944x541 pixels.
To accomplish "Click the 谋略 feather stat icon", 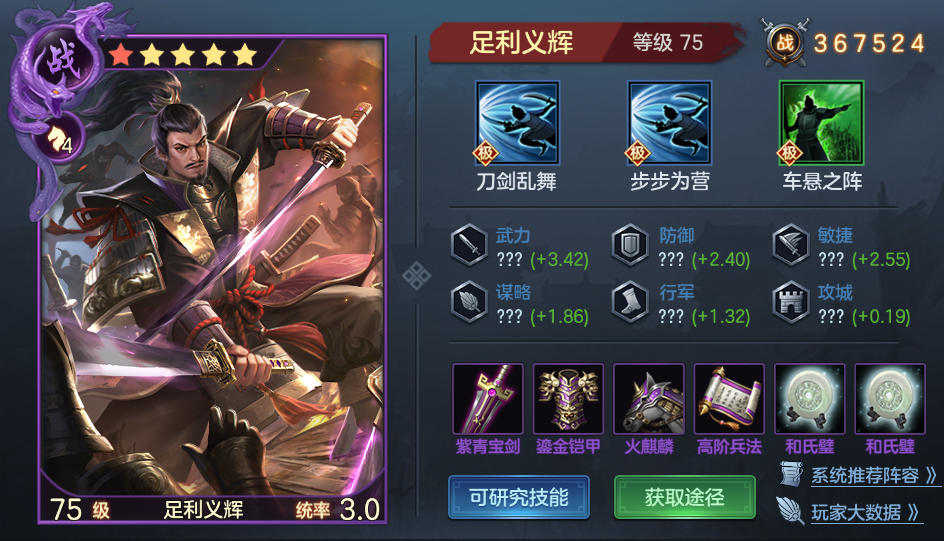I will tap(470, 302).
